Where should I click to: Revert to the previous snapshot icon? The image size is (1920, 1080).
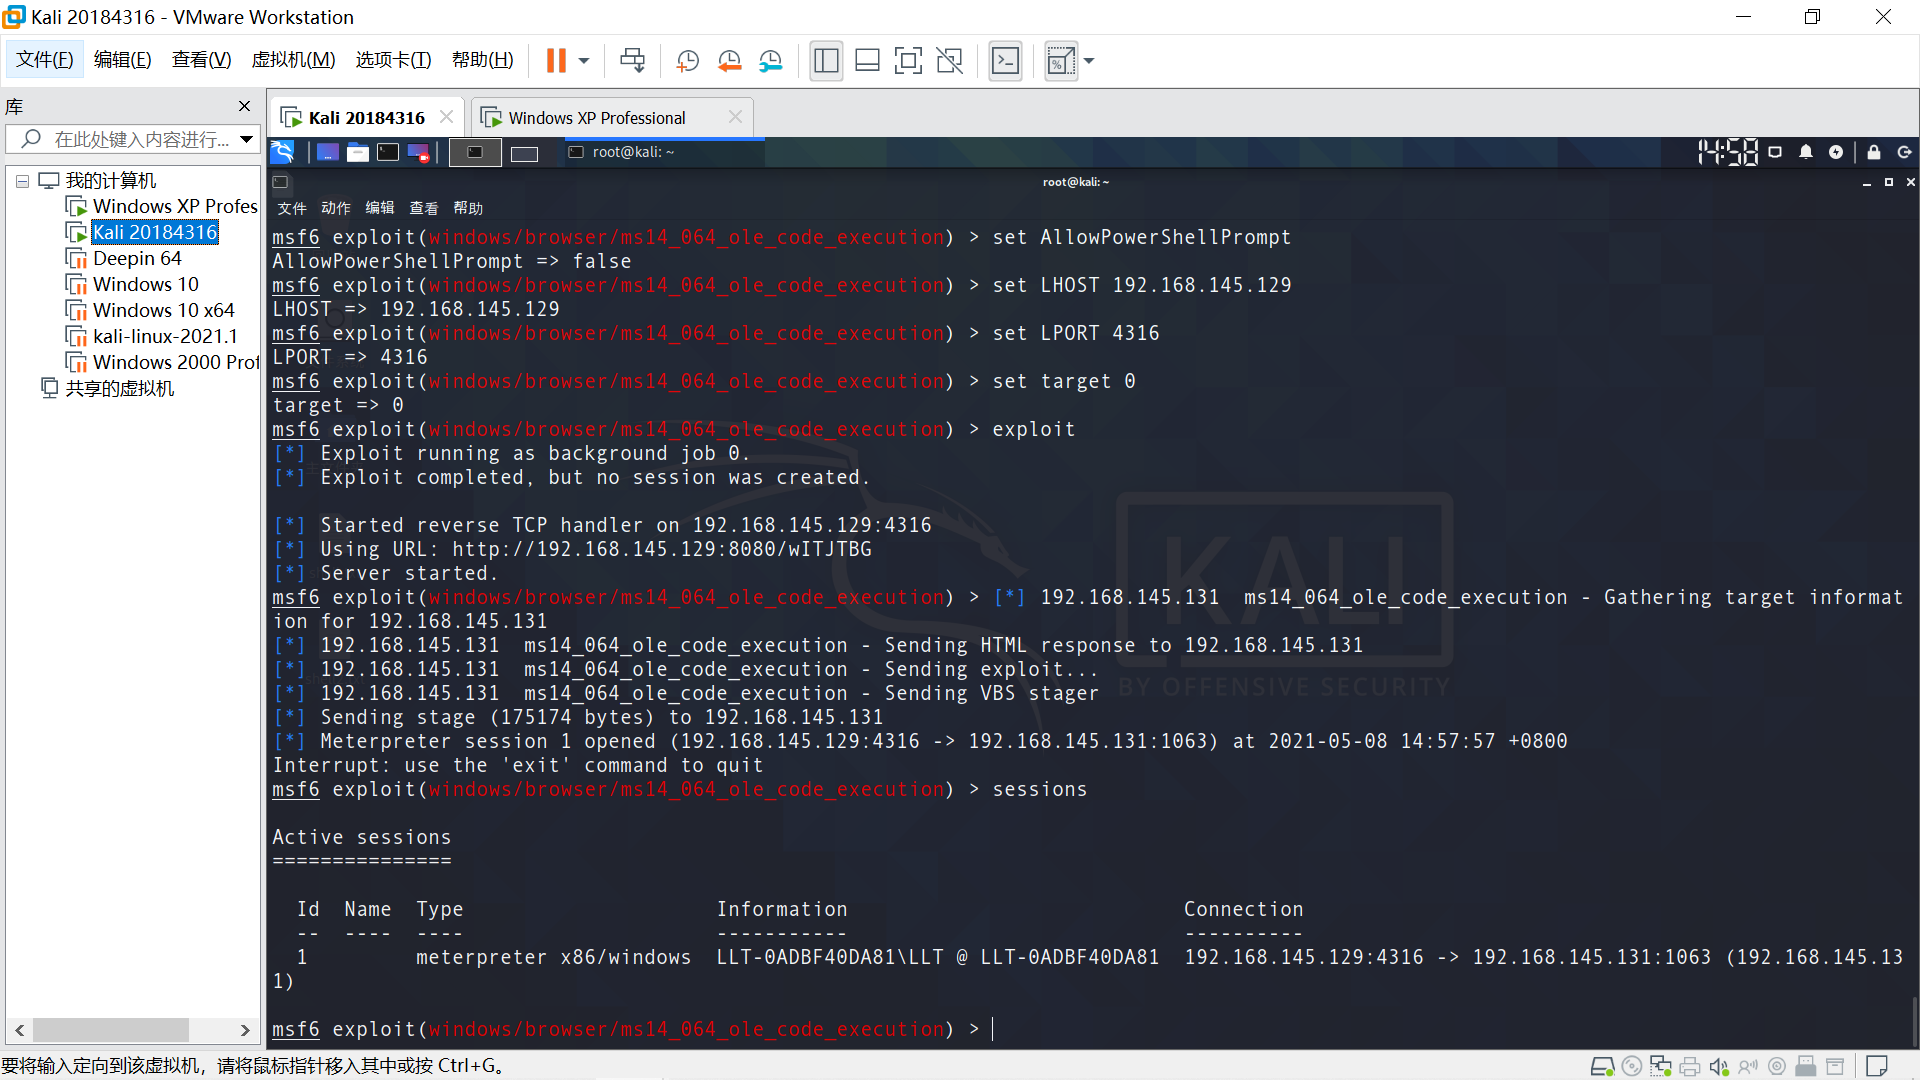tap(729, 61)
